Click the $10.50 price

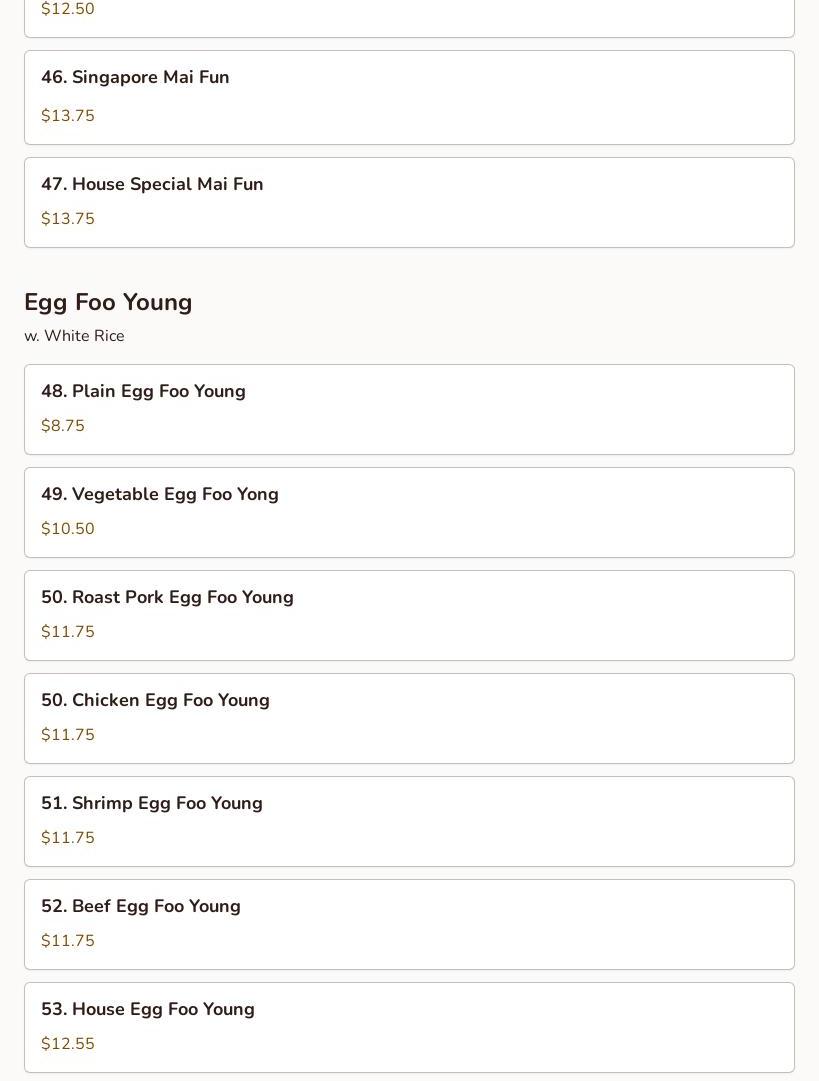tap(68, 529)
